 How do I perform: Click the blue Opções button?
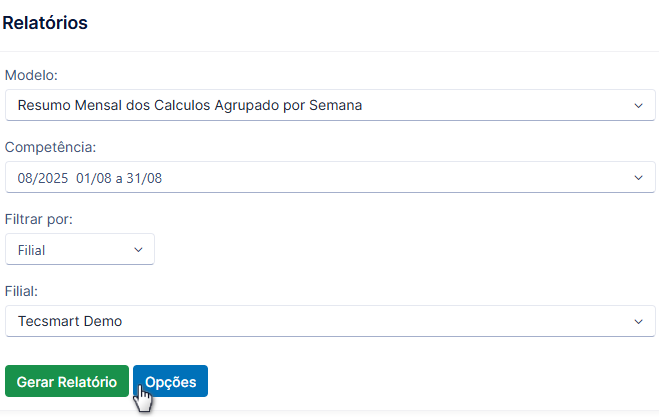pyautogui.click(x=171, y=381)
